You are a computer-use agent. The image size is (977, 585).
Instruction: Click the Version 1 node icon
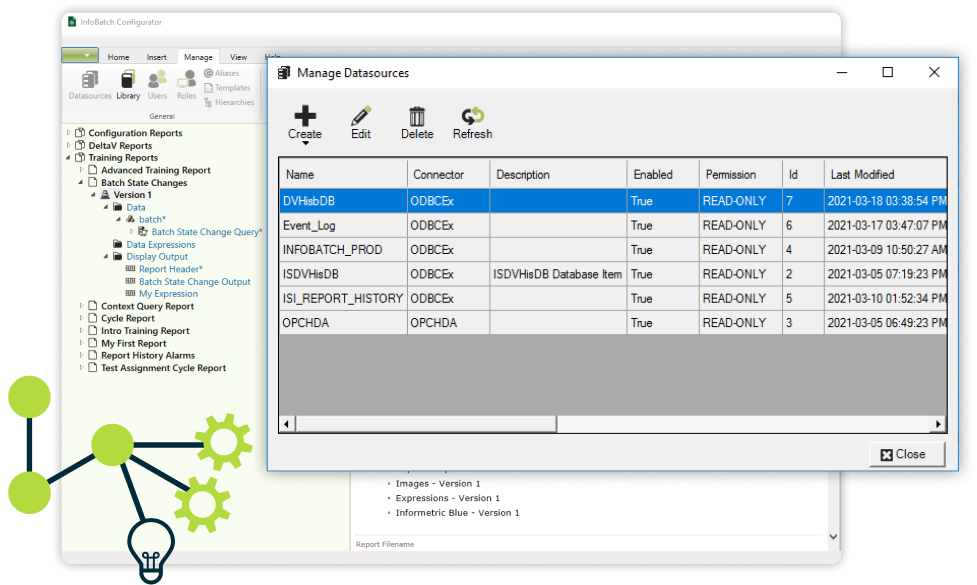105,195
